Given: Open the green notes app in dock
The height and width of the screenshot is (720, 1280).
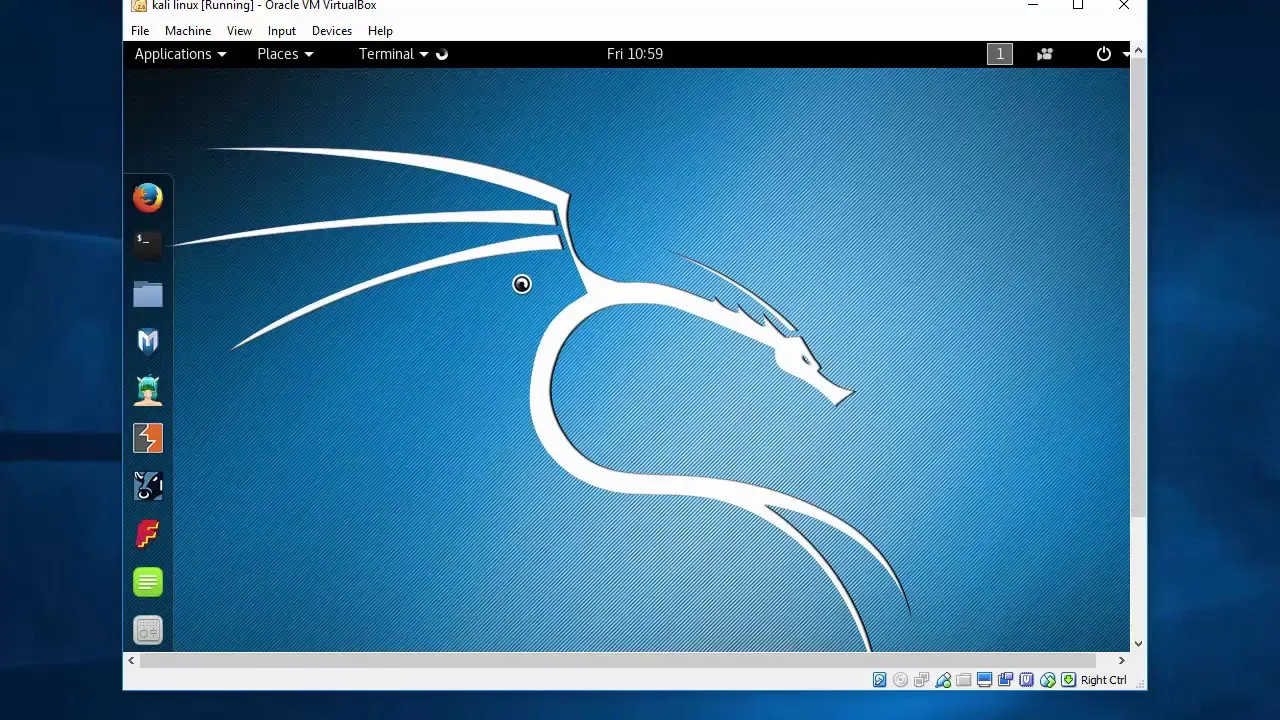Looking at the screenshot, I should (148, 582).
